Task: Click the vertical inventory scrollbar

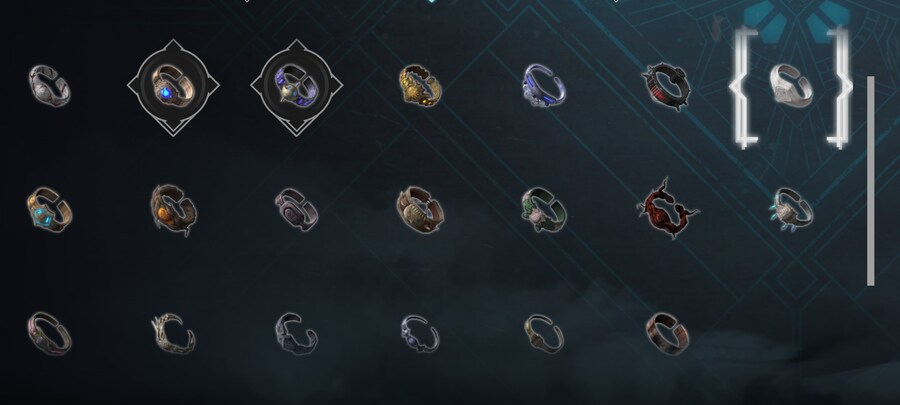Action: pos(871,181)
